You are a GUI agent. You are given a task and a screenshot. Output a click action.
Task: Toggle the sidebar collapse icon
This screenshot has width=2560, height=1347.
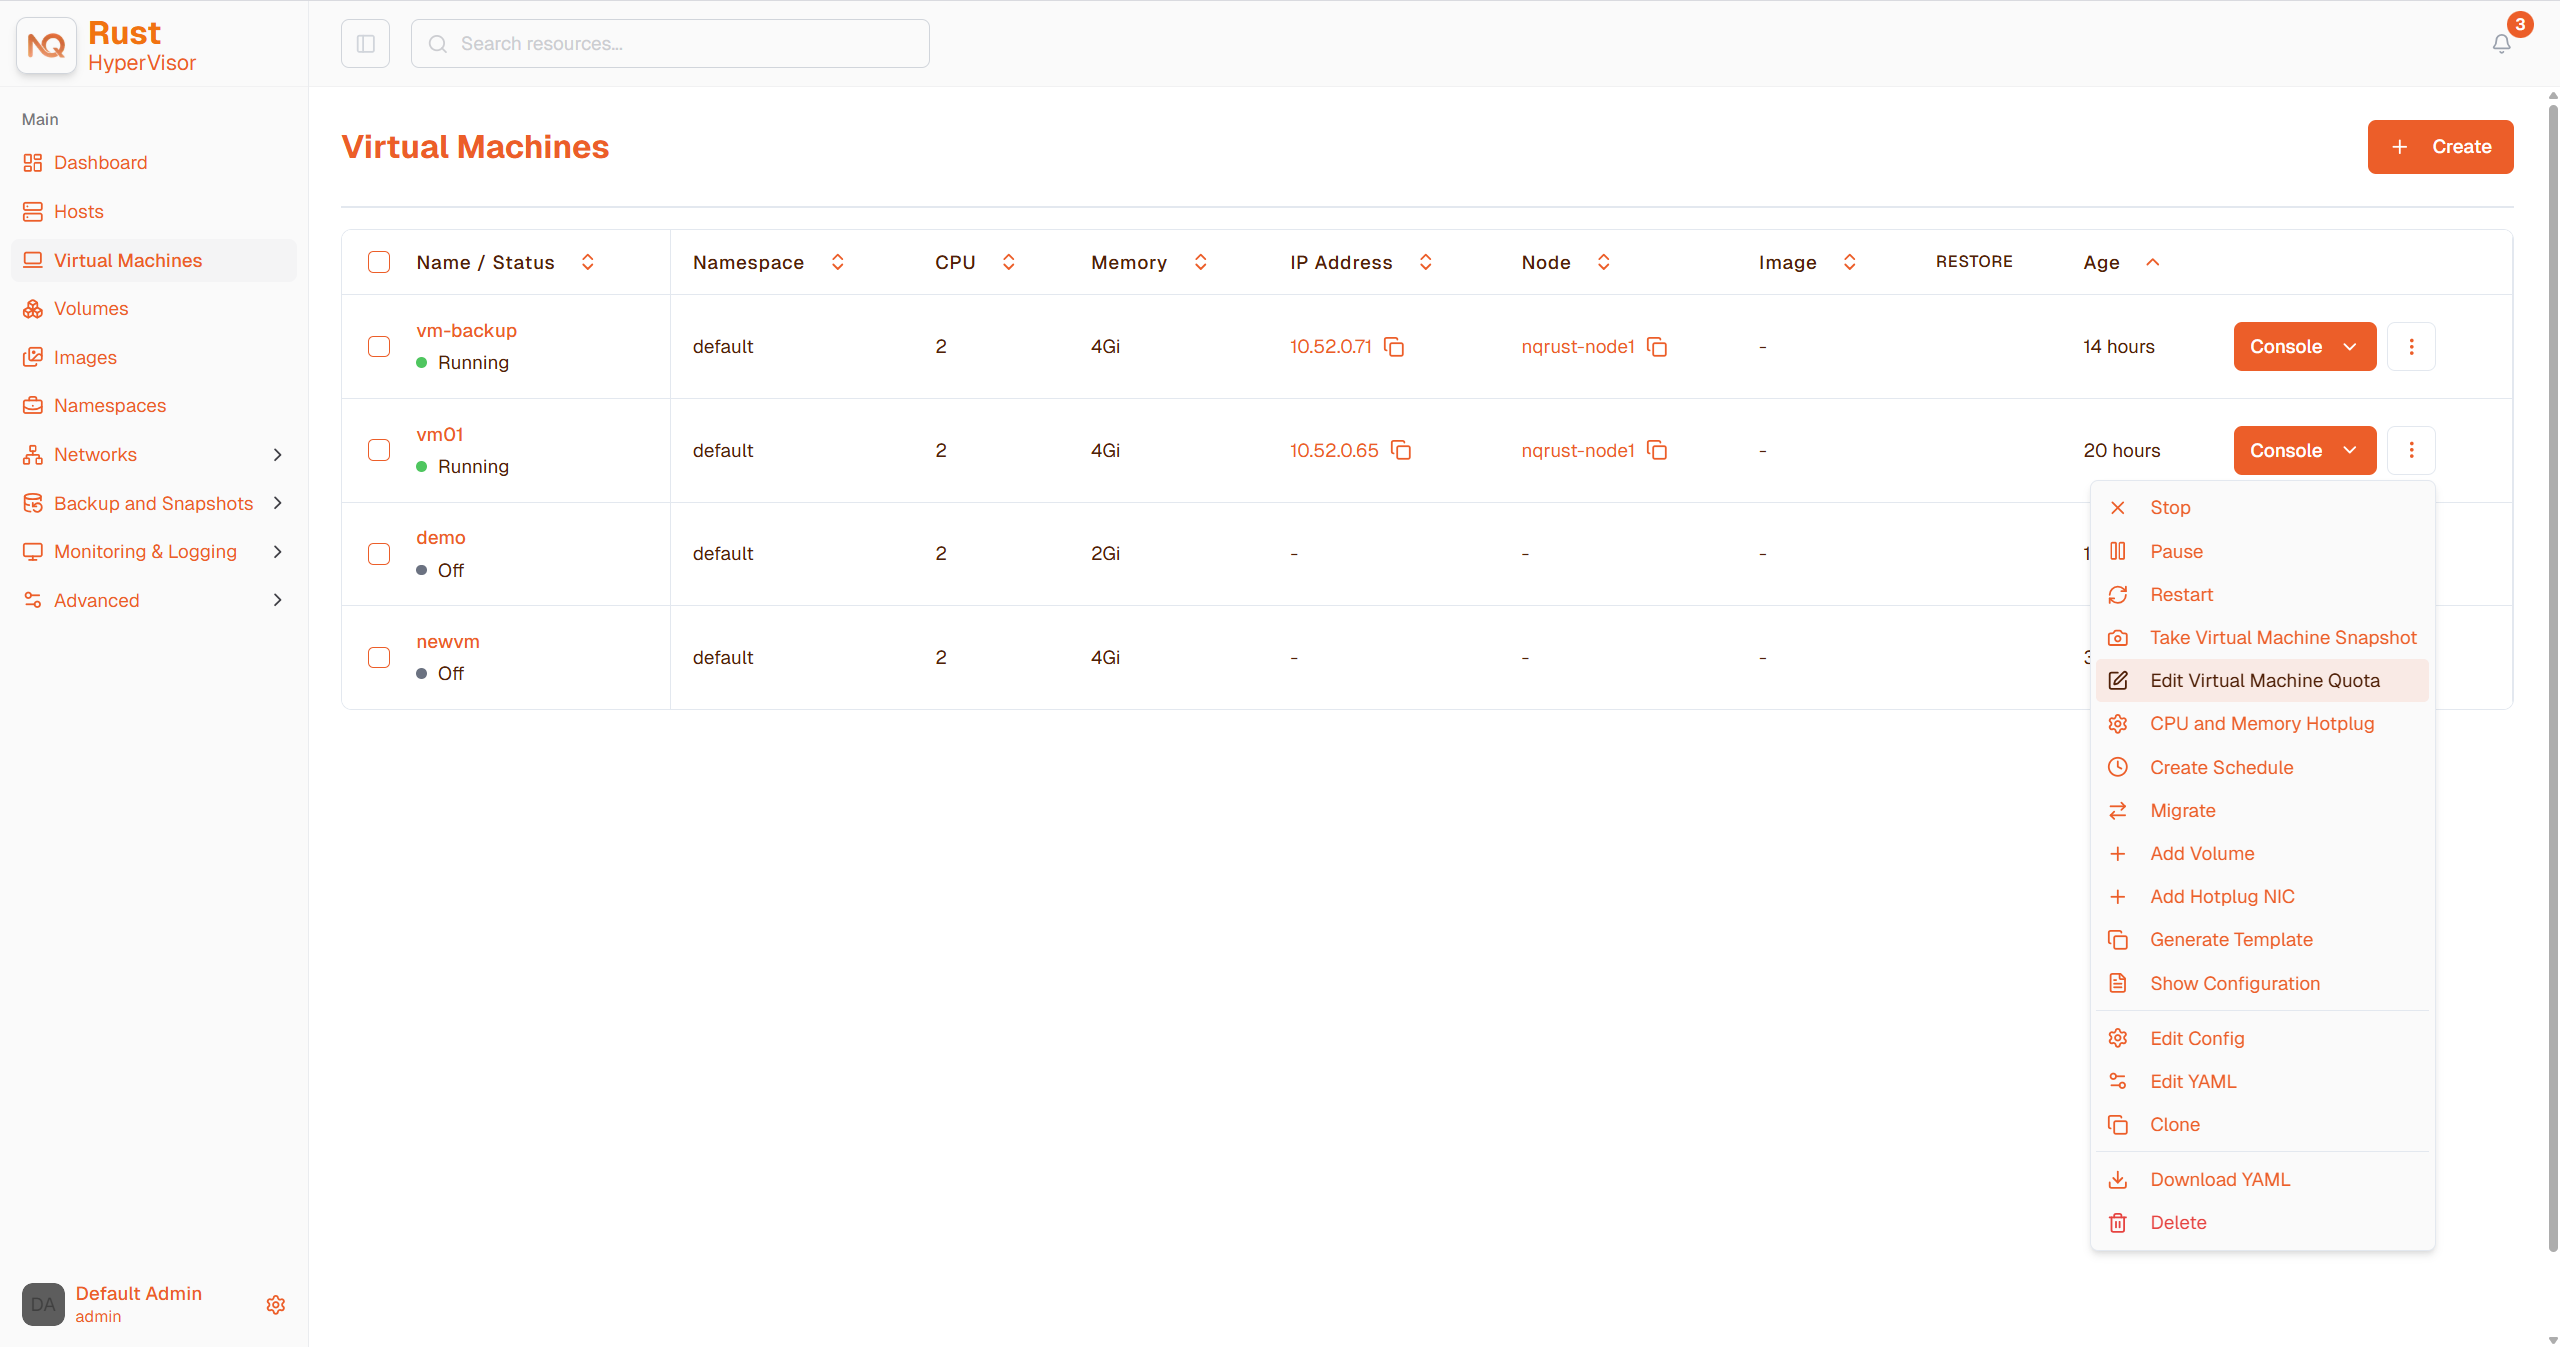pos(365,44)
